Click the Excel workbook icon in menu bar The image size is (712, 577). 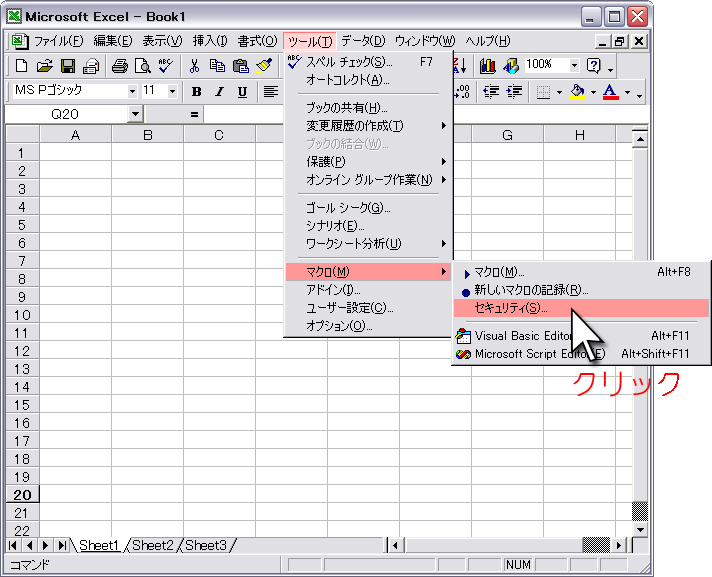[20, 41]
